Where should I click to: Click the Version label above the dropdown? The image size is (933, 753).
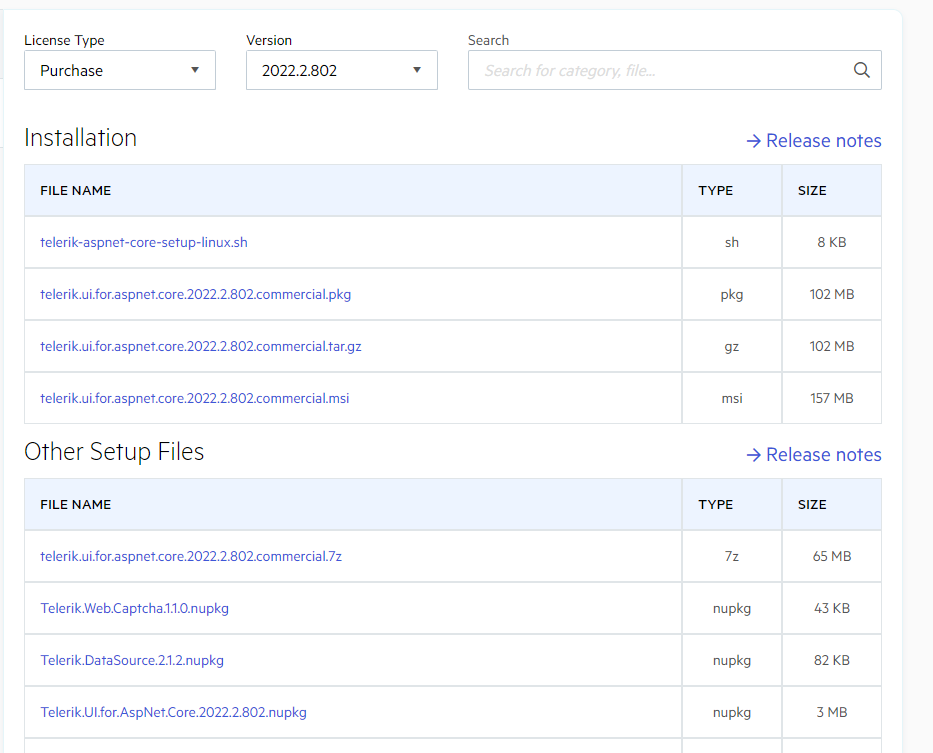(x=269, y=40)
